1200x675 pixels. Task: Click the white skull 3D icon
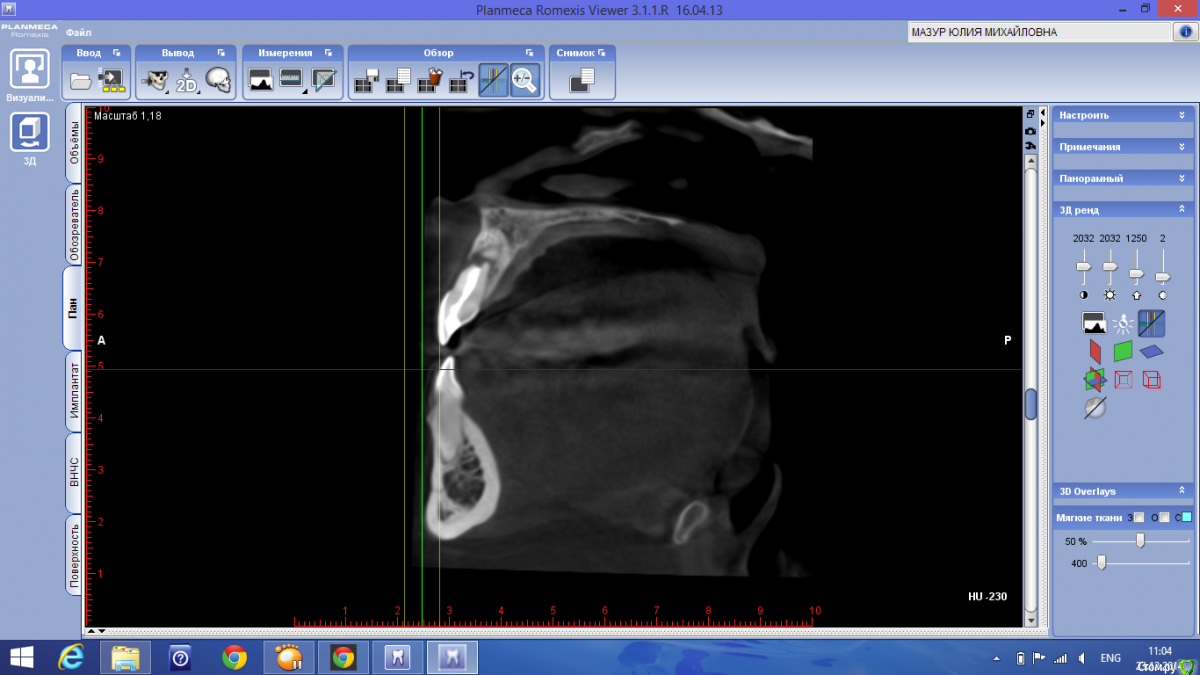pos(218,80)
